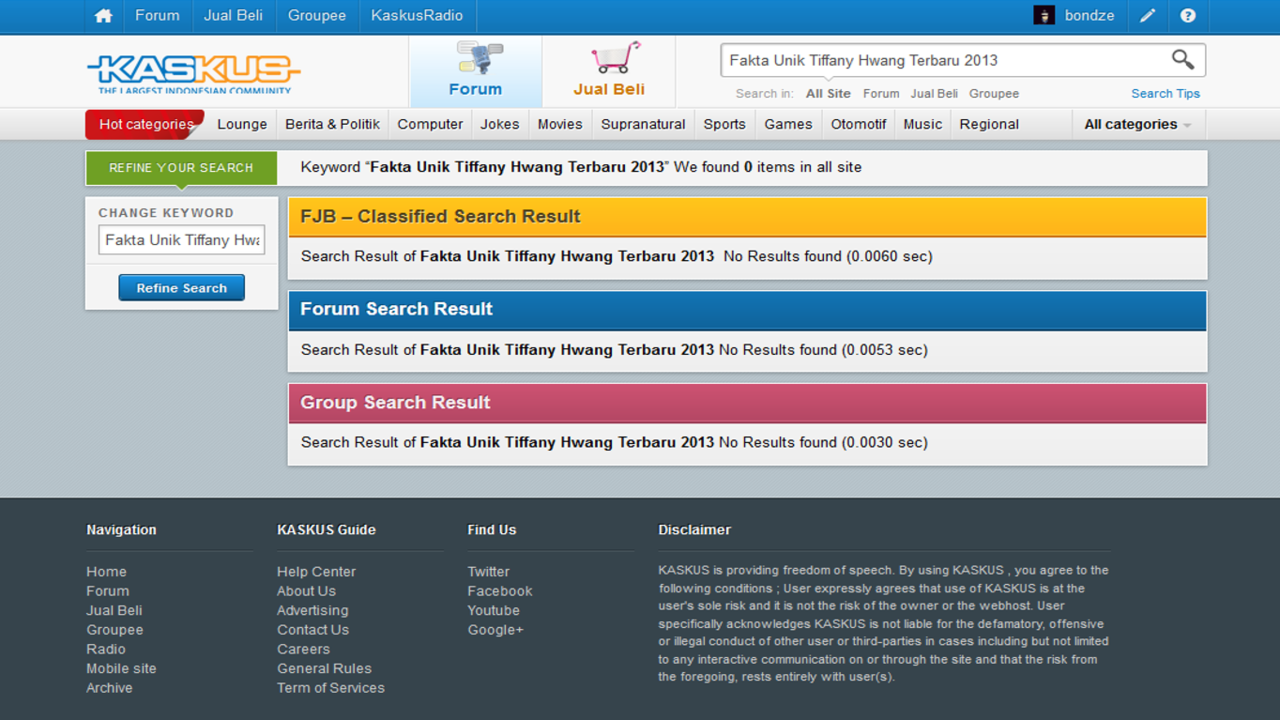Open Forum in top navigation bar
Image resolution: width=1280 pixels, height=720 pixels.
tap(158, 16)
